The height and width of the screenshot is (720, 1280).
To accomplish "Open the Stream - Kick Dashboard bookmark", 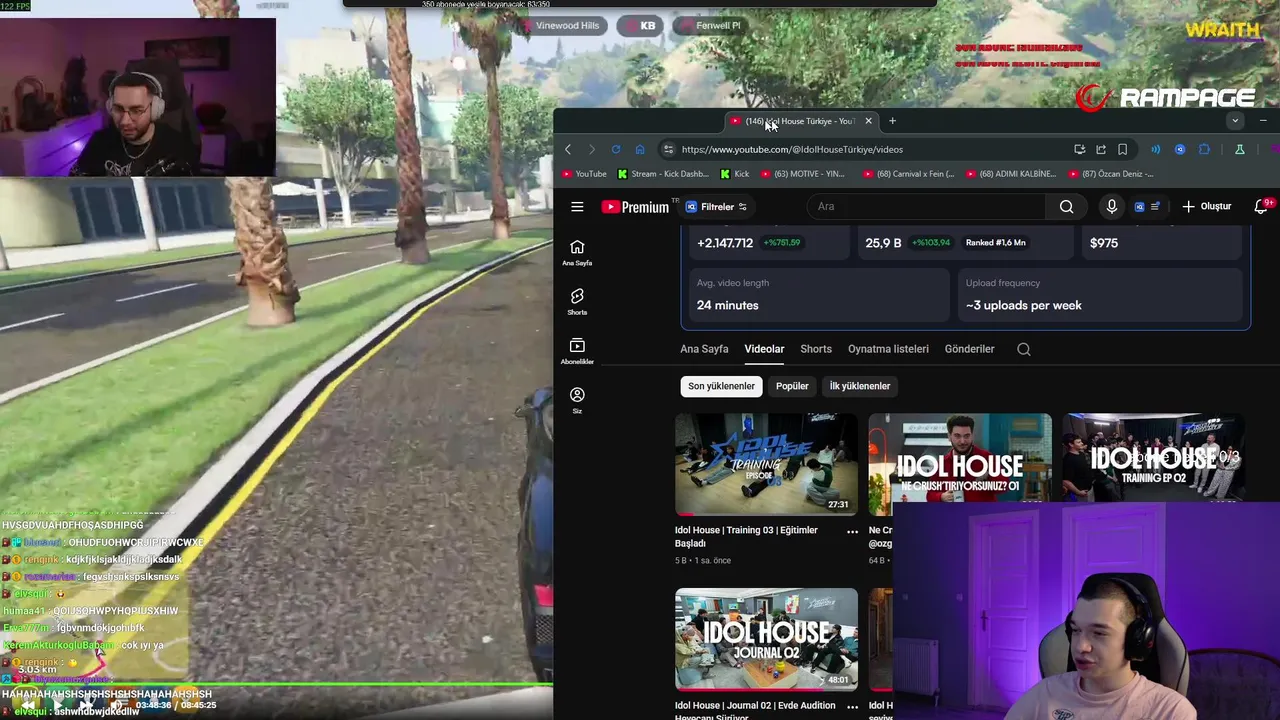I will 663,174.
